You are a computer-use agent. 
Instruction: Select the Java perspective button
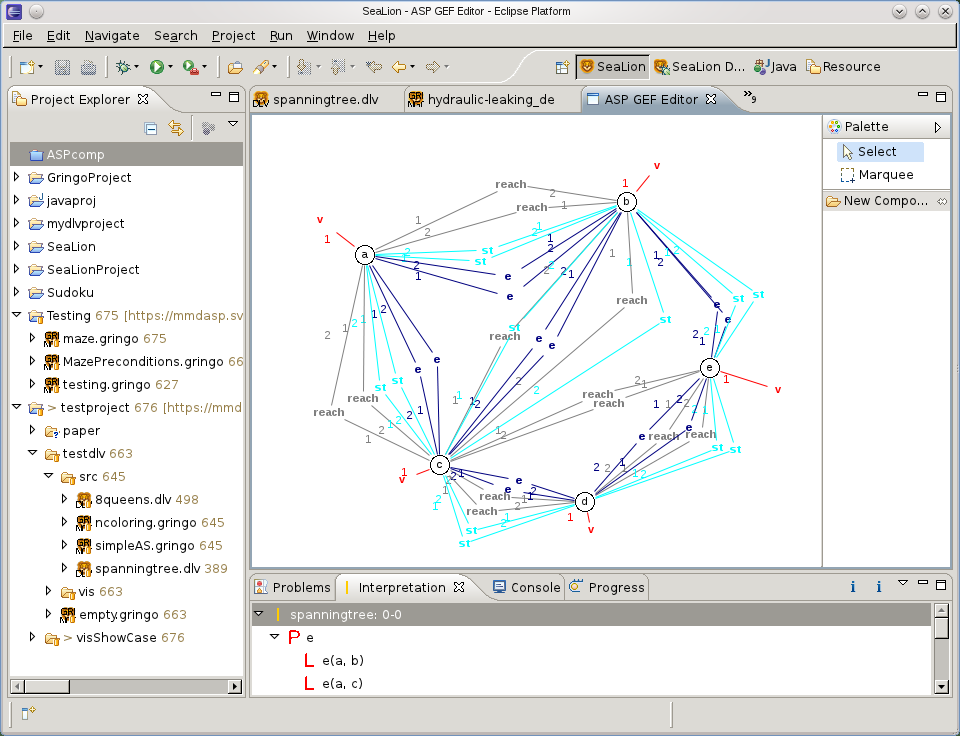tap(776, 67)
